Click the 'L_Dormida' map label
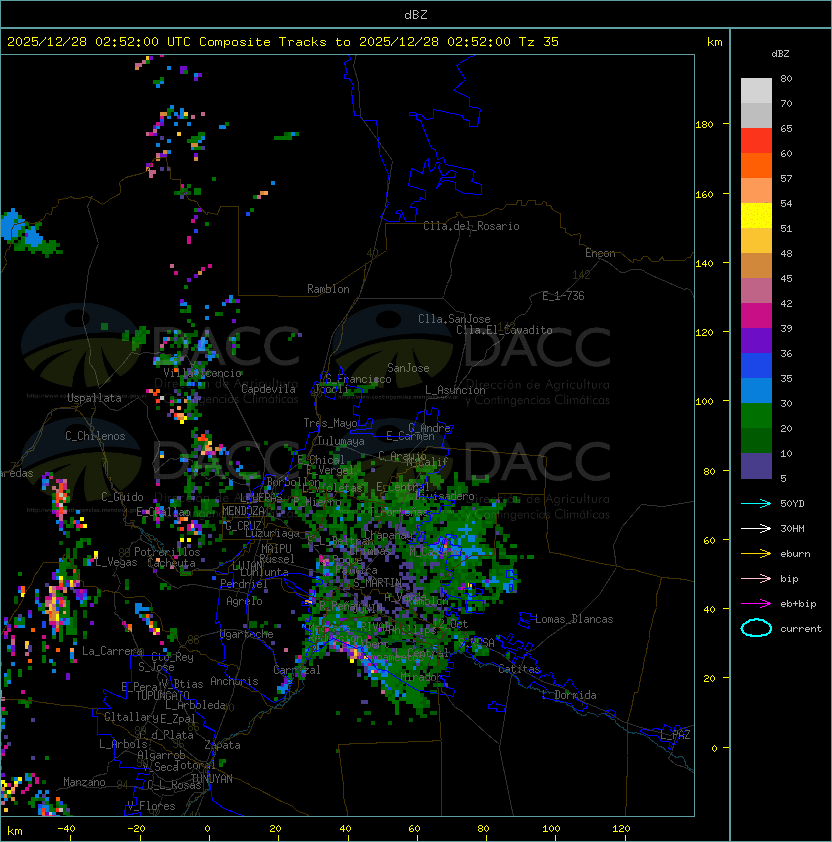 [x=569, y=695]
